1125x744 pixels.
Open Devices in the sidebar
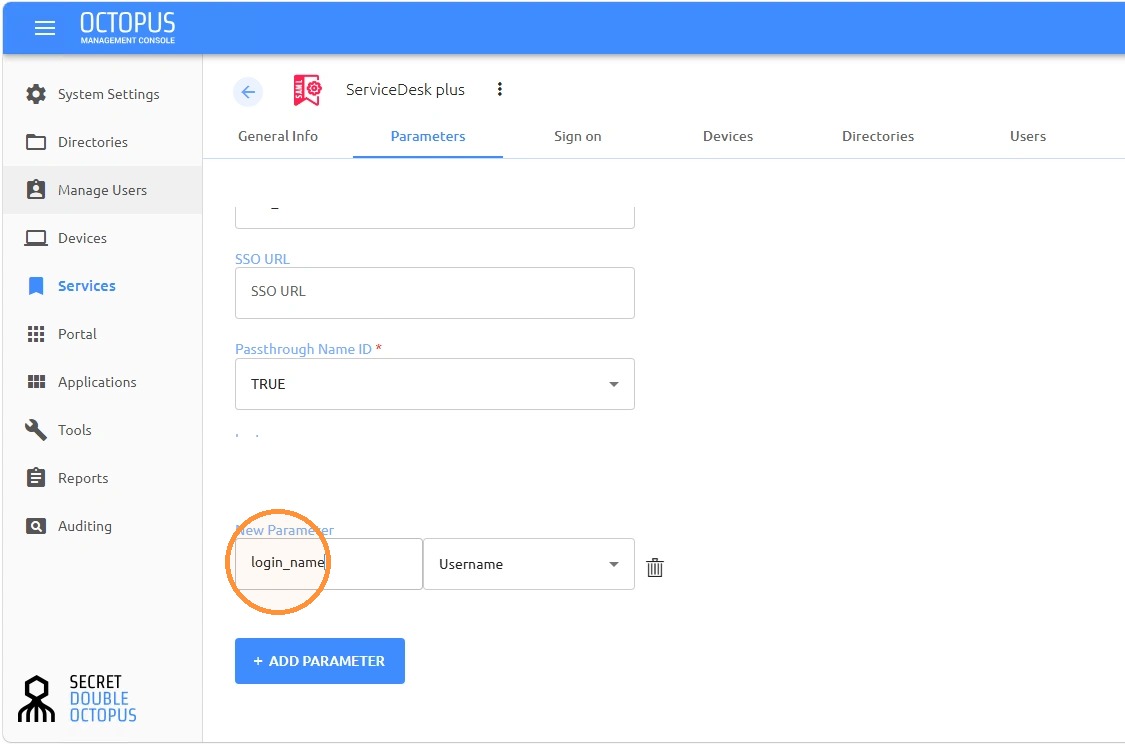click(x=103, y=237)
